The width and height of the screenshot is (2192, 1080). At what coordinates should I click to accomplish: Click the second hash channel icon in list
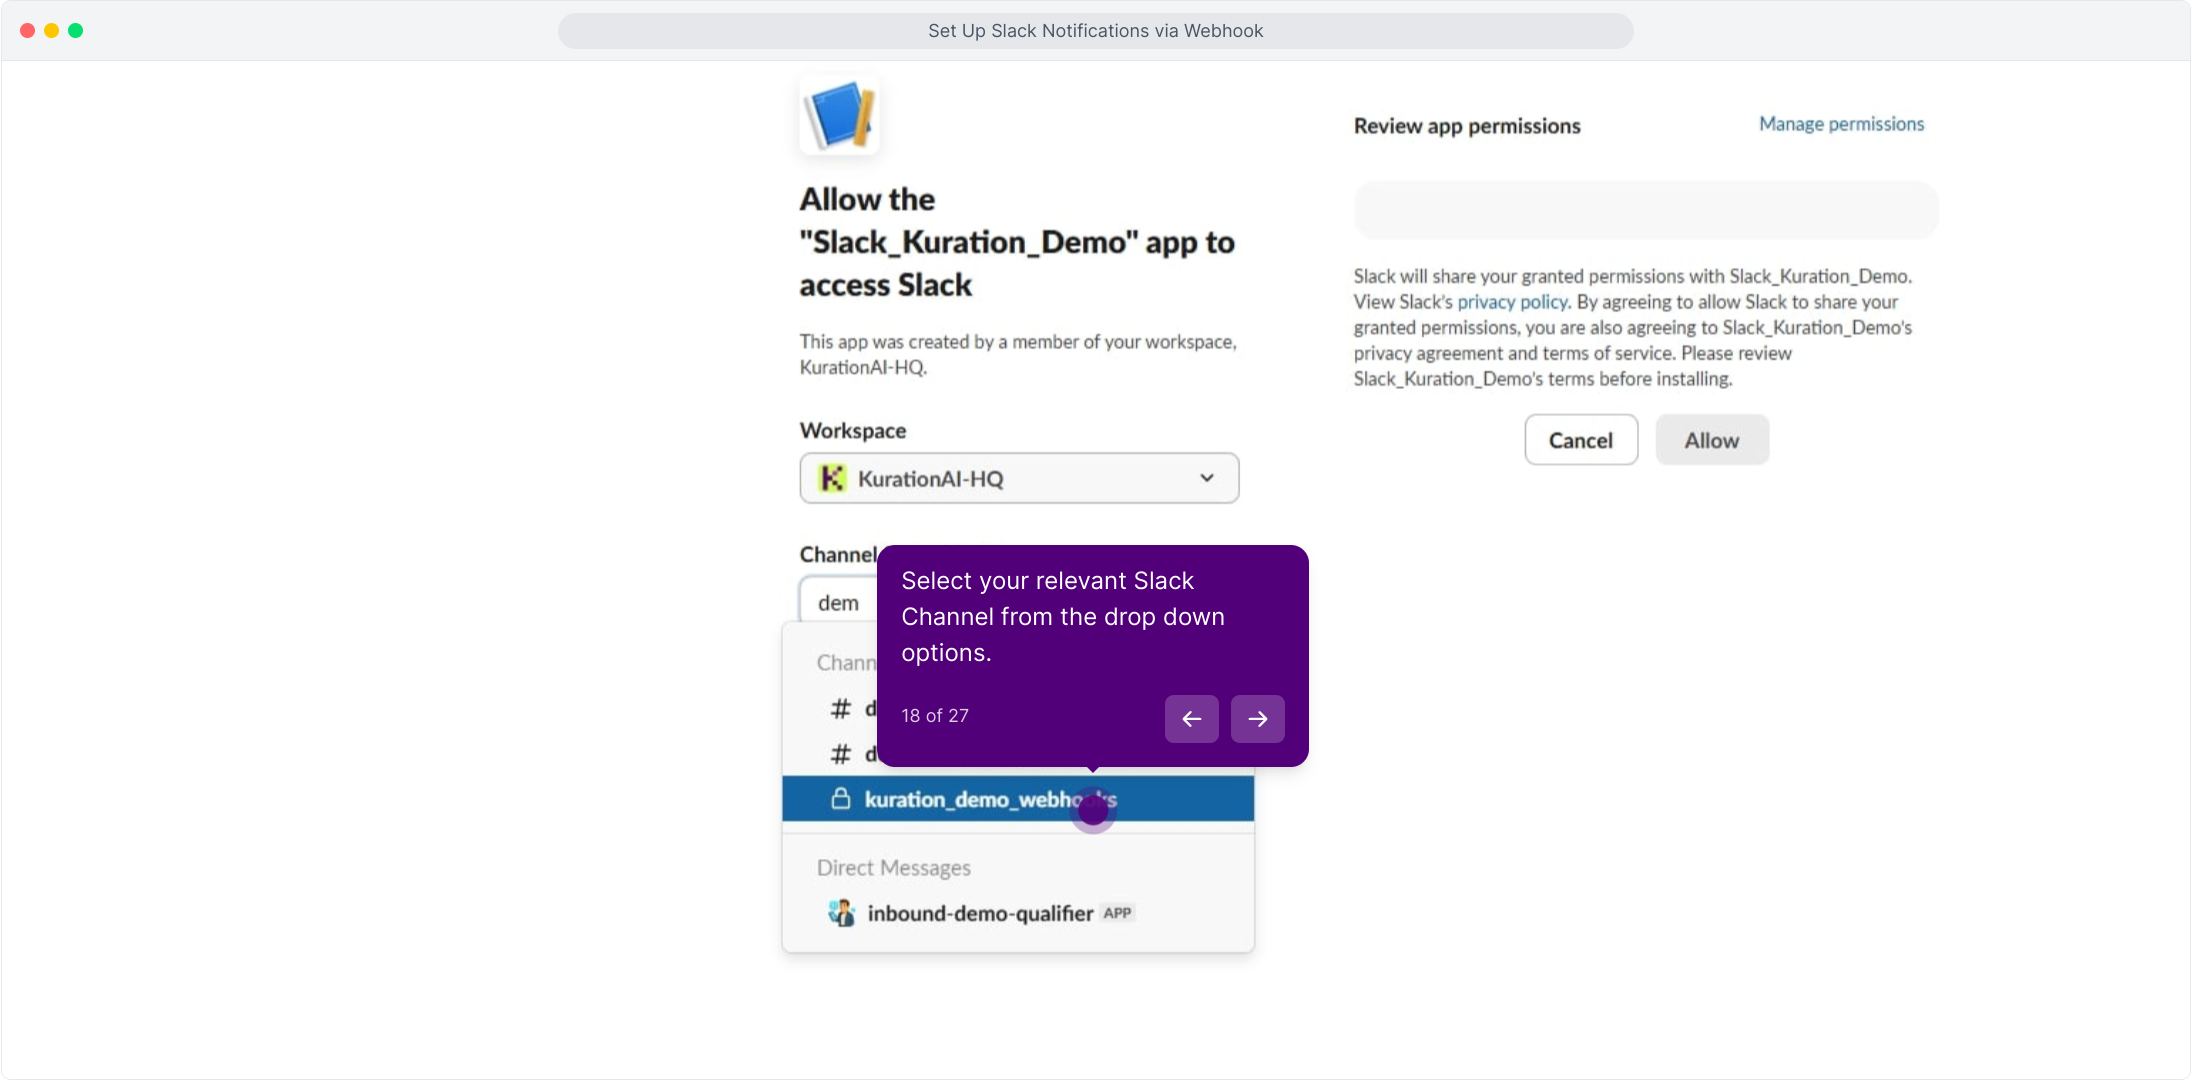pos(841,754)
